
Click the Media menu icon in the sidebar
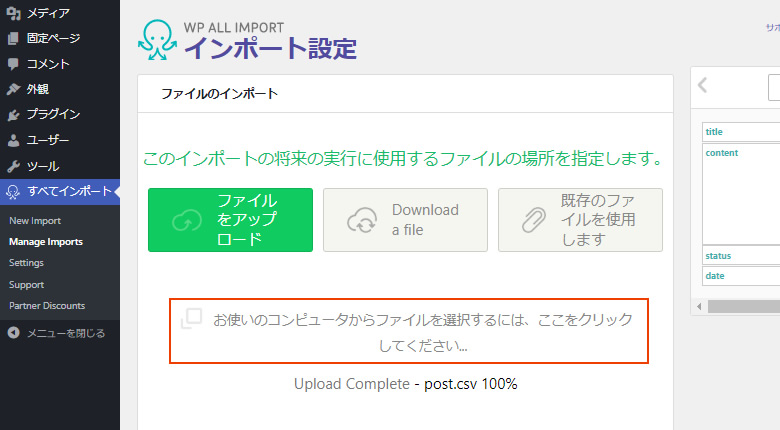tap(13, 13)
